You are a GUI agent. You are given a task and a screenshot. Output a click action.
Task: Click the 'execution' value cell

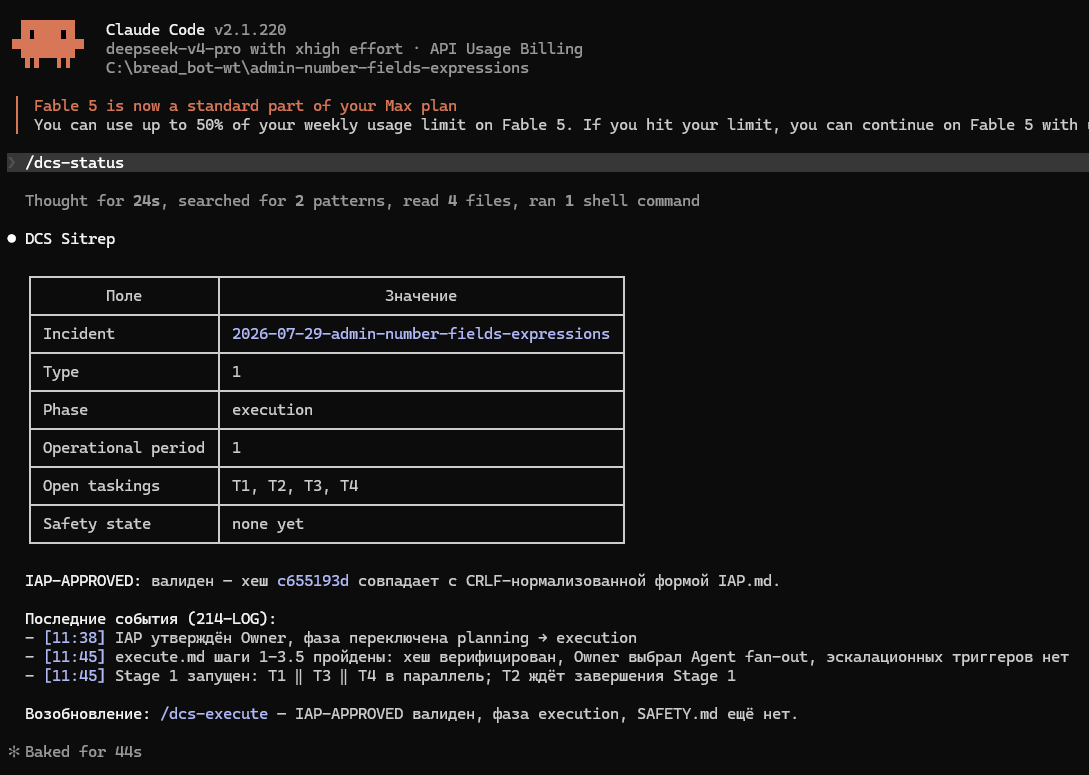click(x=421, y=410)
